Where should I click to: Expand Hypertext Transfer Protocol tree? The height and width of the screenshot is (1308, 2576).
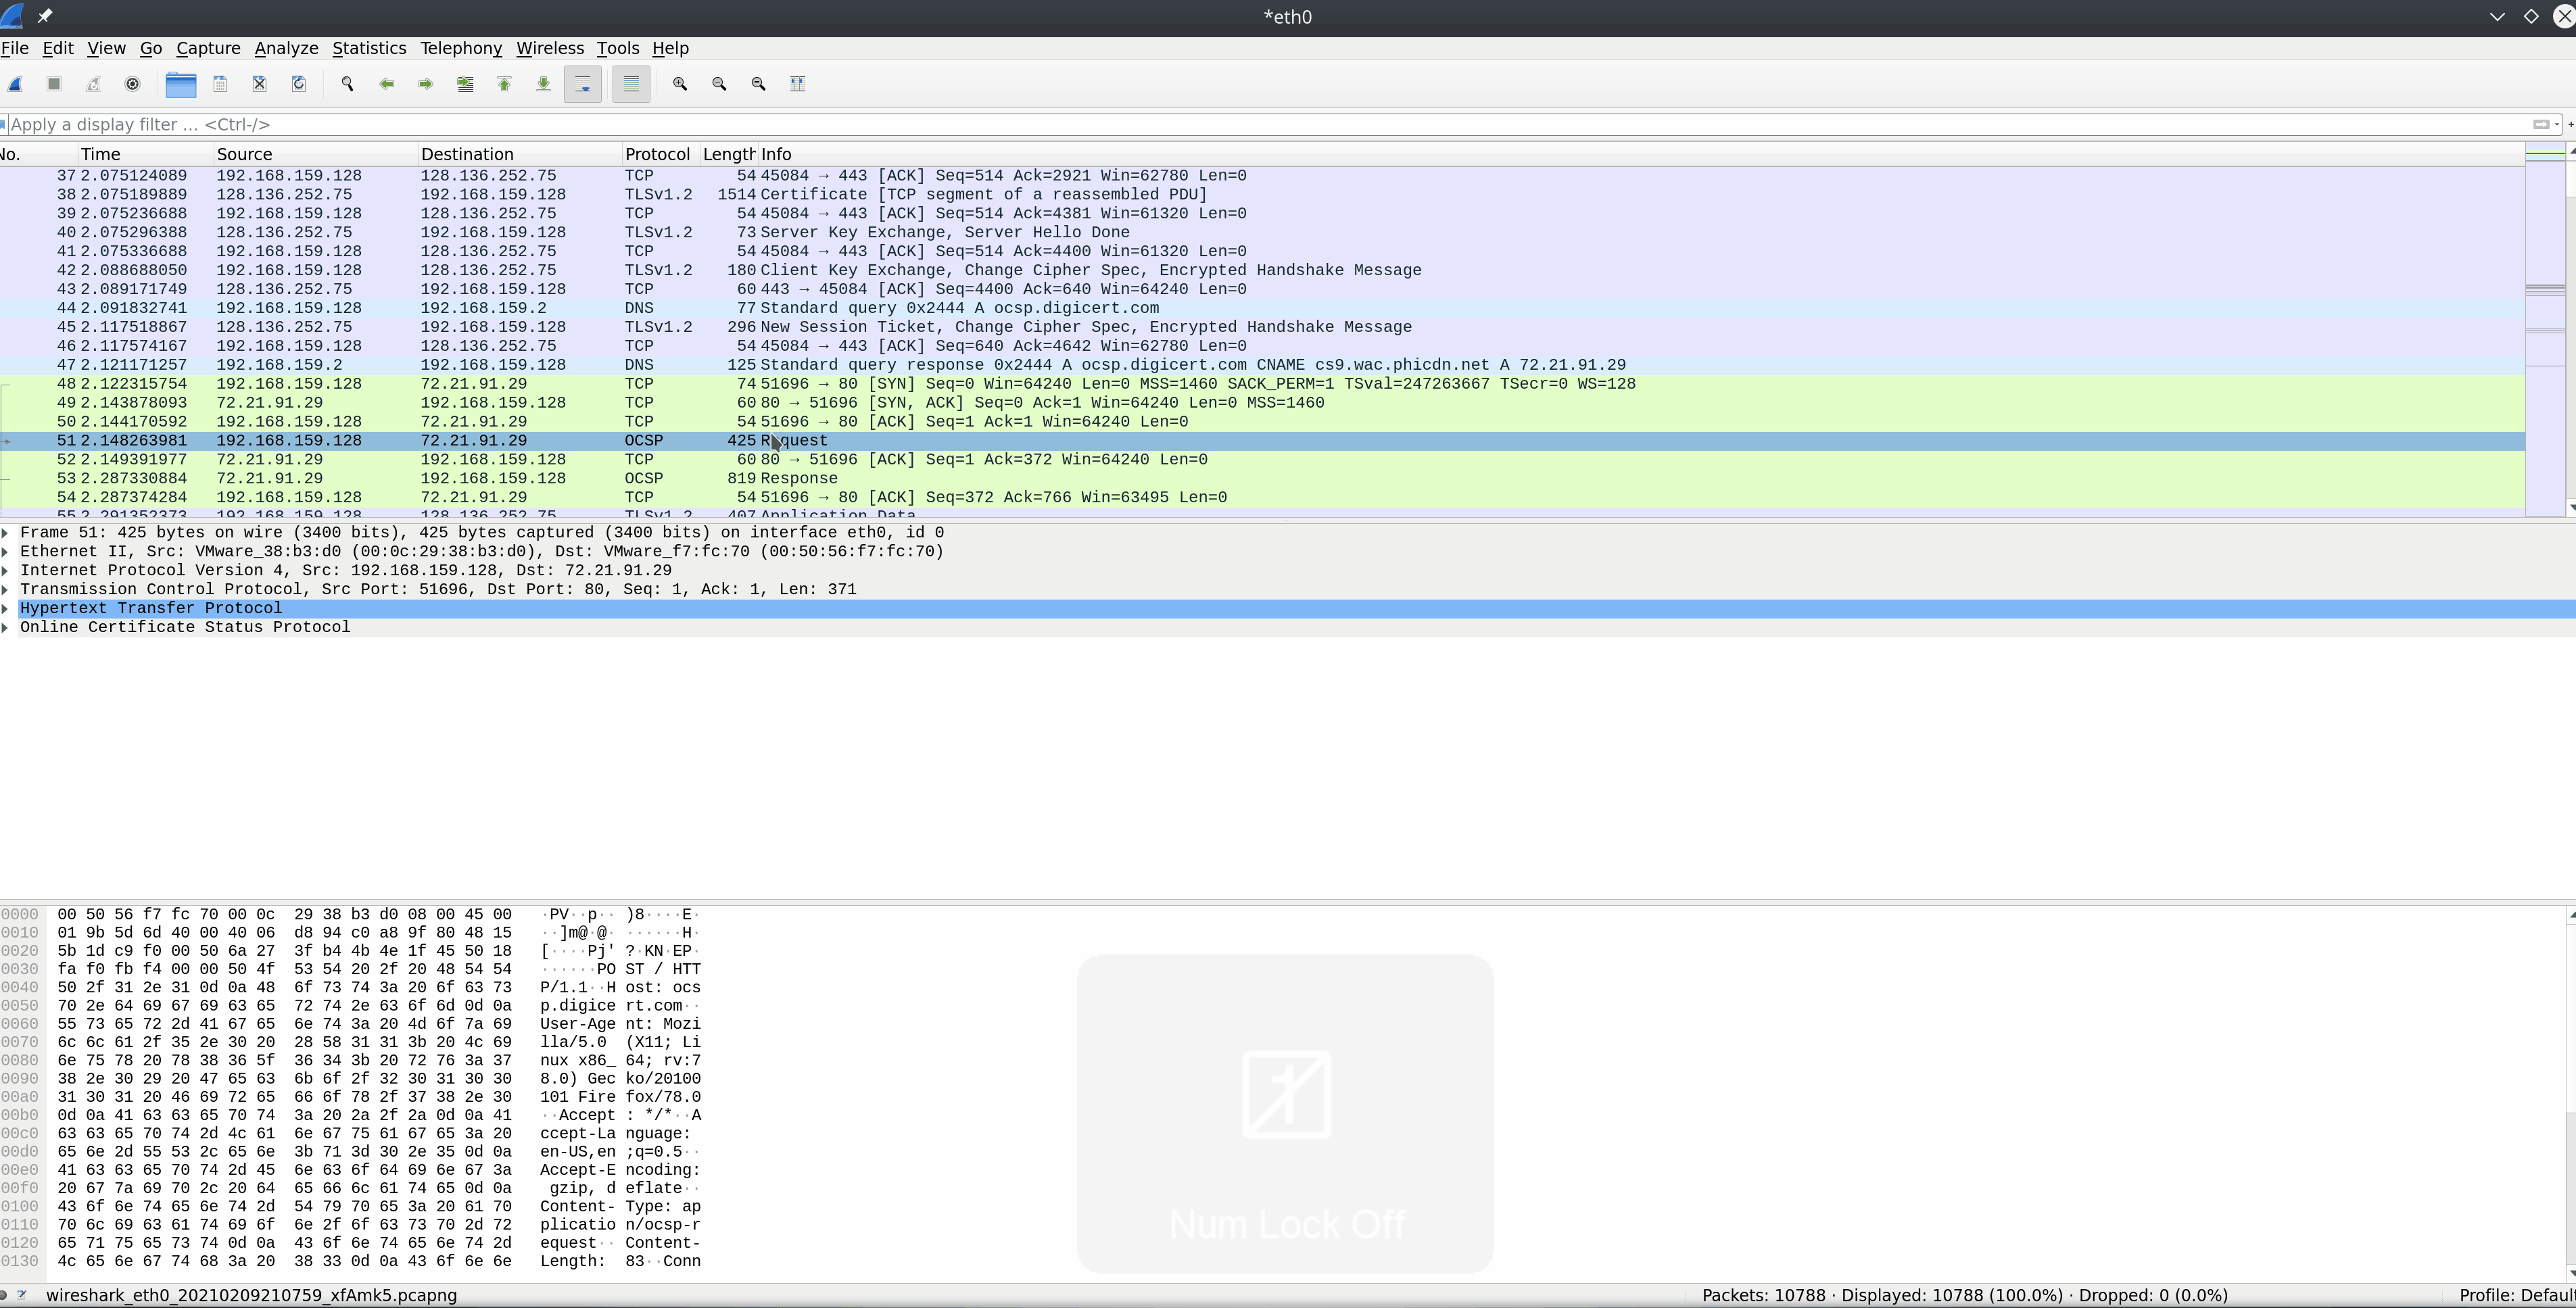click(6, 609)
